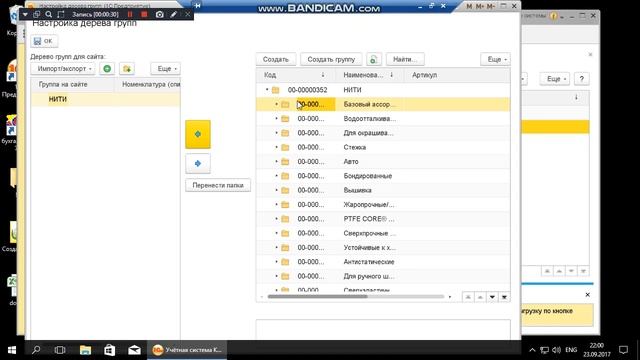Click the folder icon of Авто row
Screen dimensions: 640x360
tap(285, 162)
